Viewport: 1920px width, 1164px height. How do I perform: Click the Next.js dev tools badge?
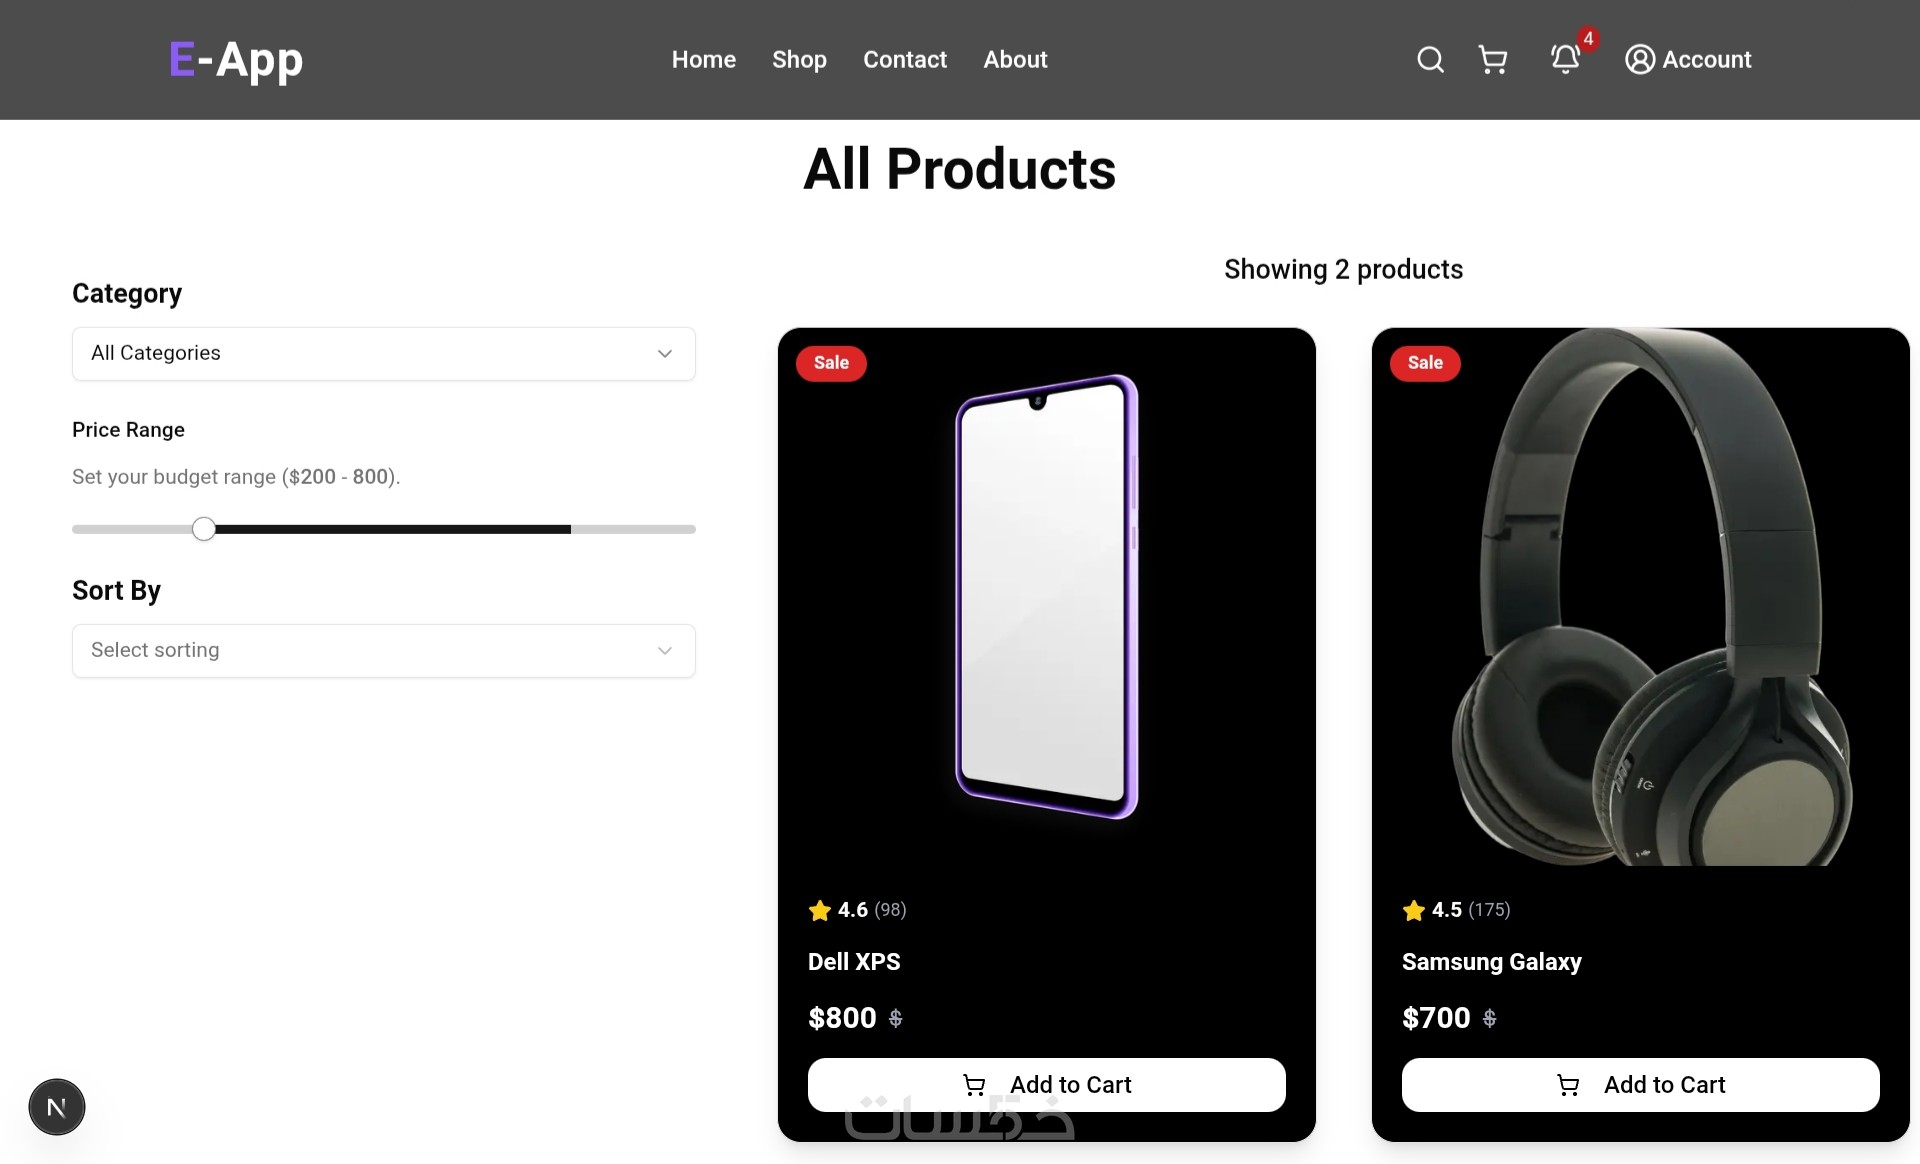[x=57, y=1107]
